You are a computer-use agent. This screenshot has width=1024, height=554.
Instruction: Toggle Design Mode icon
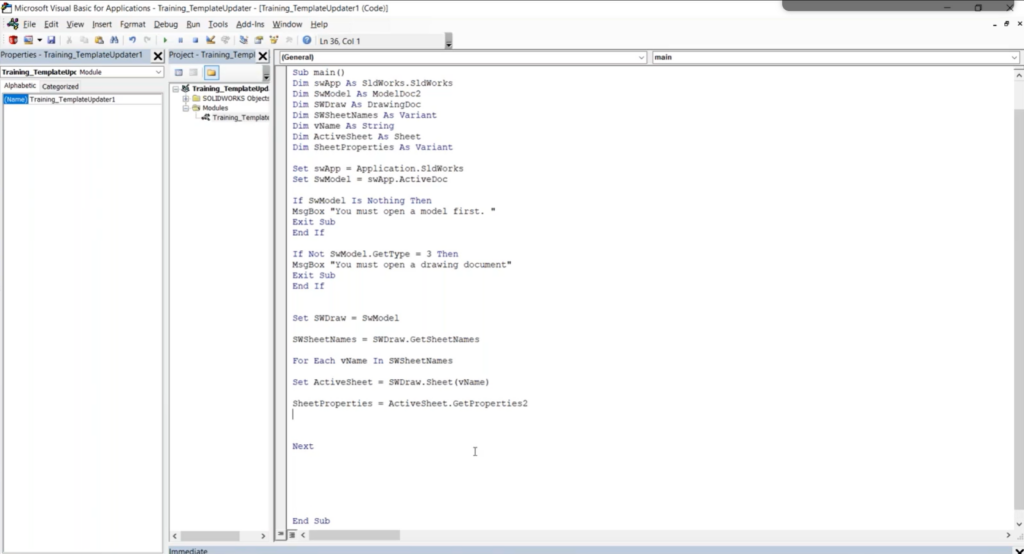click(210, 41)
